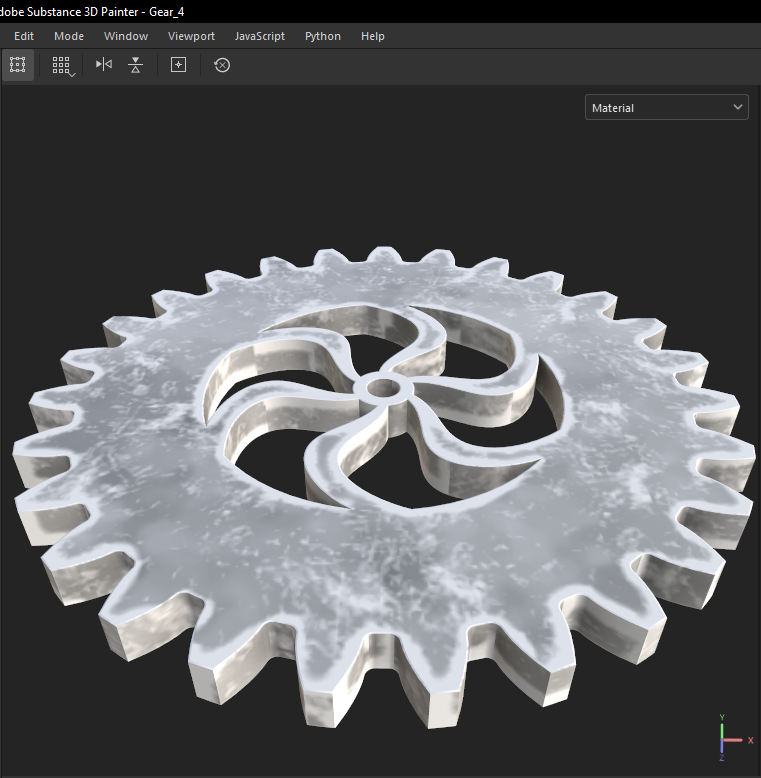Select the transform bounding box tool icon
Viewport: 761px width, 778px height.
coord(18,65)
